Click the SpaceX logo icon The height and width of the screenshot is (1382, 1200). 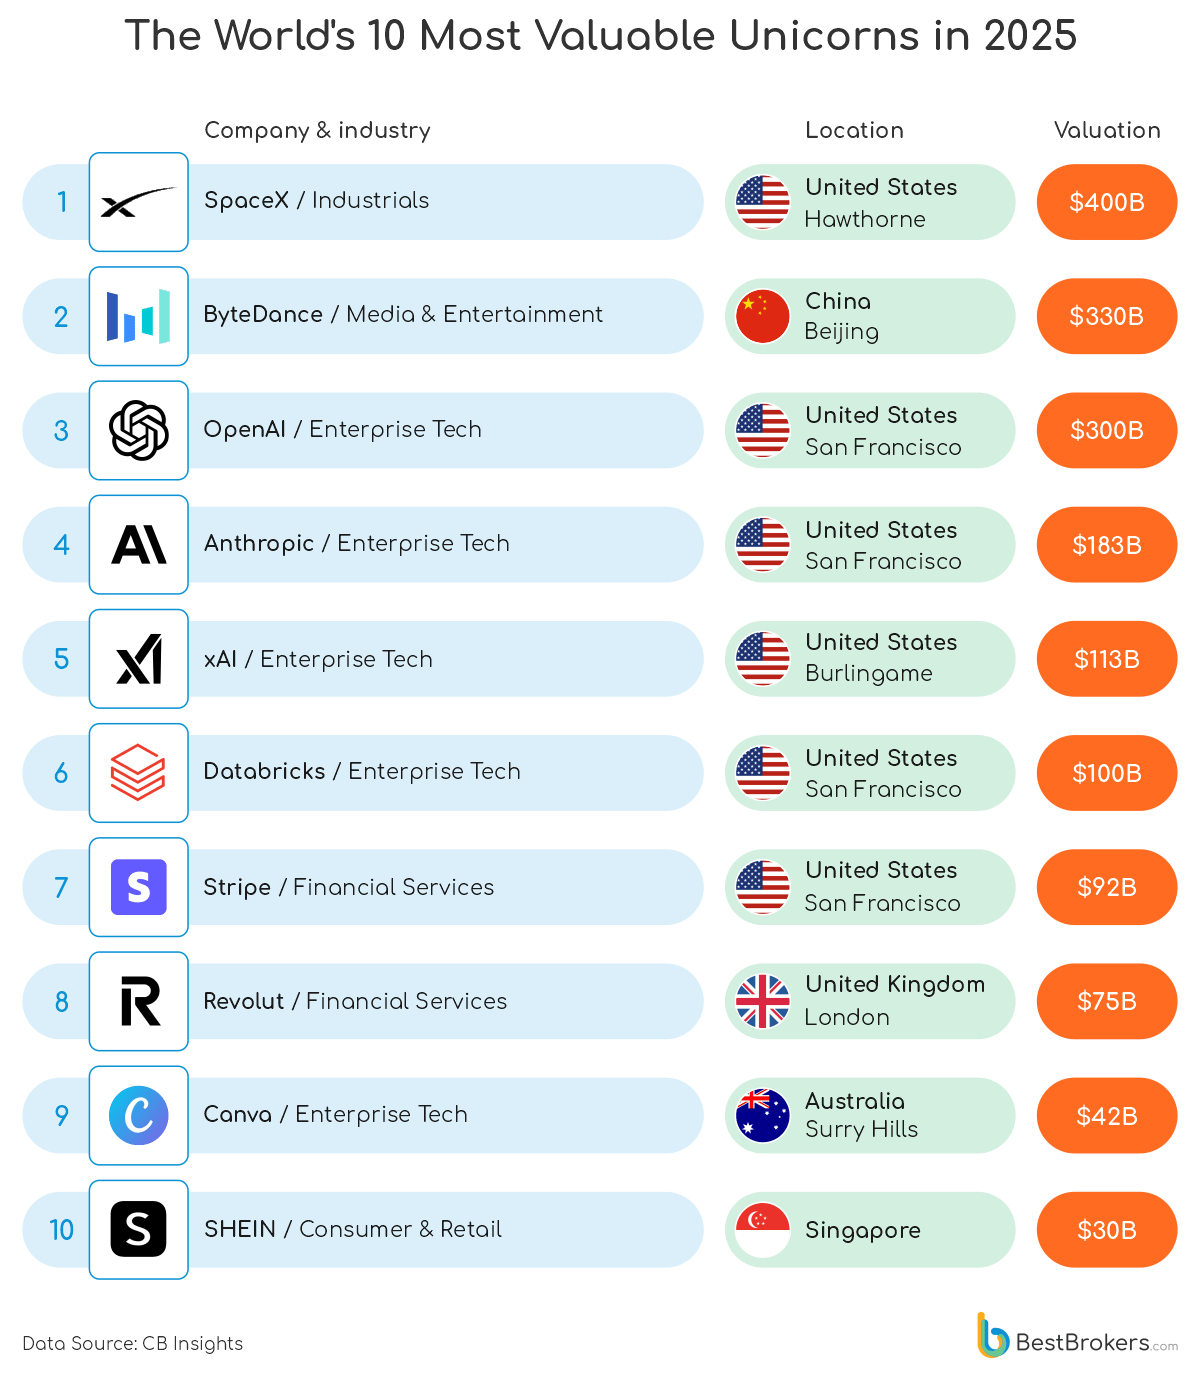pos(138,202)
